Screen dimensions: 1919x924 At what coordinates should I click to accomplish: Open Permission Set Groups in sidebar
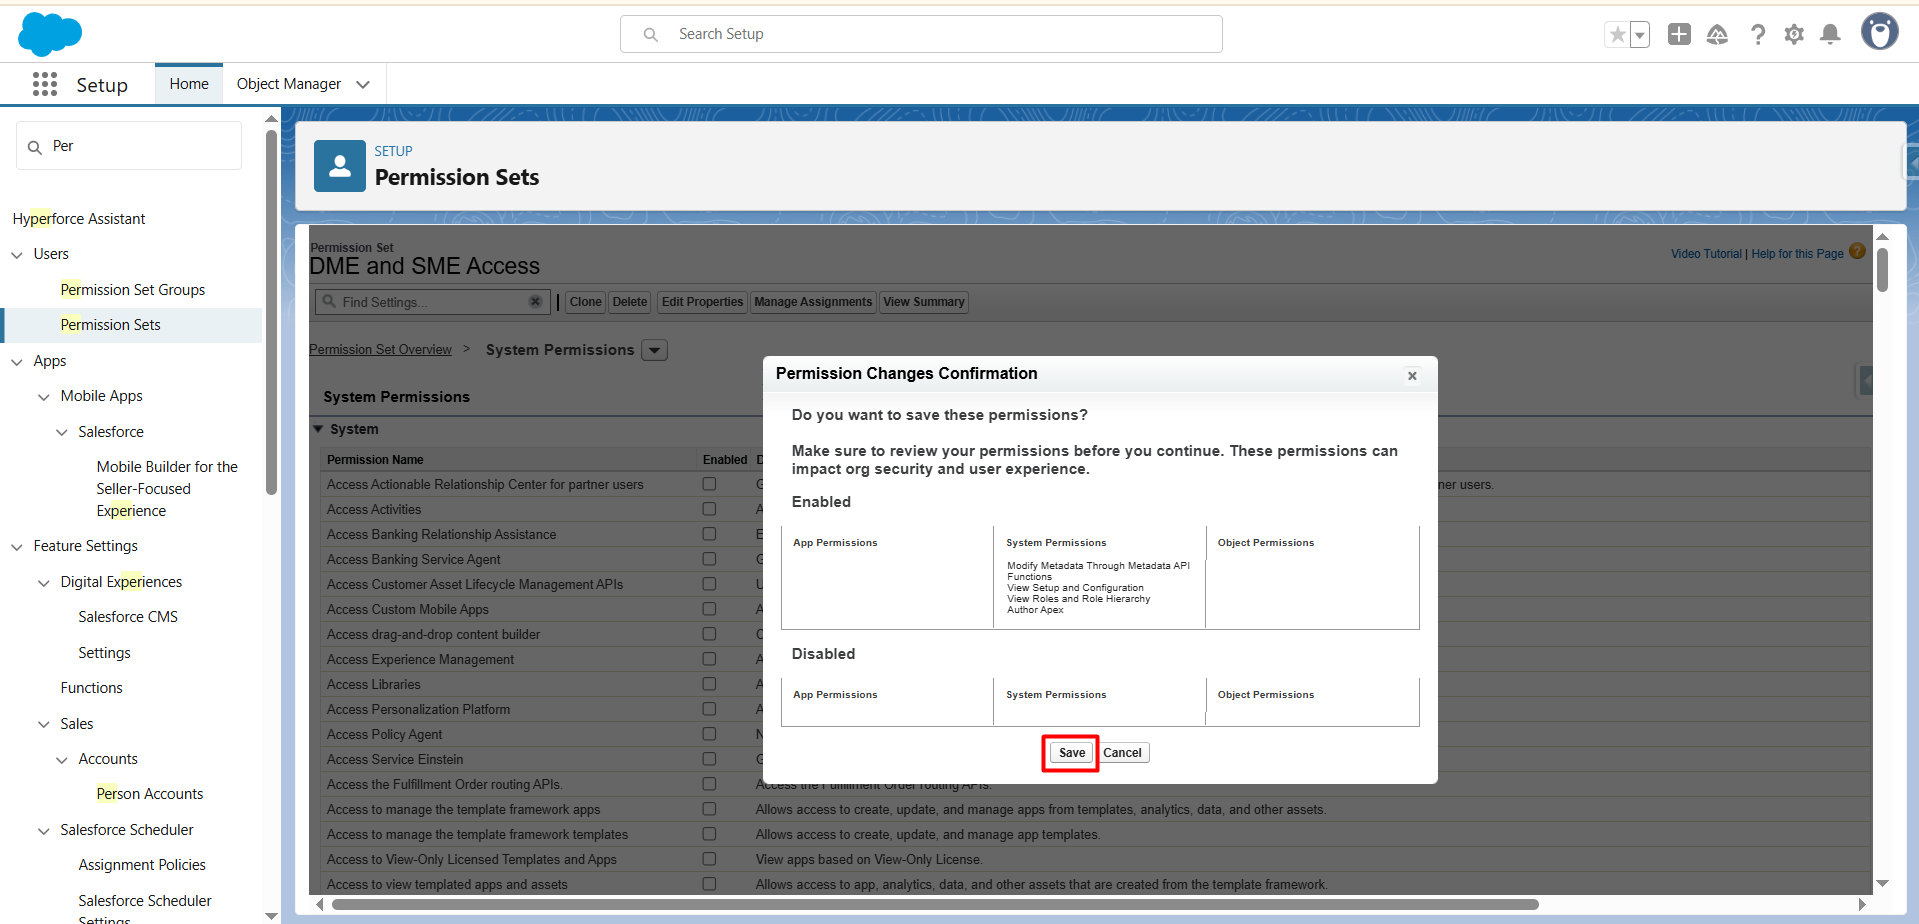133,290
